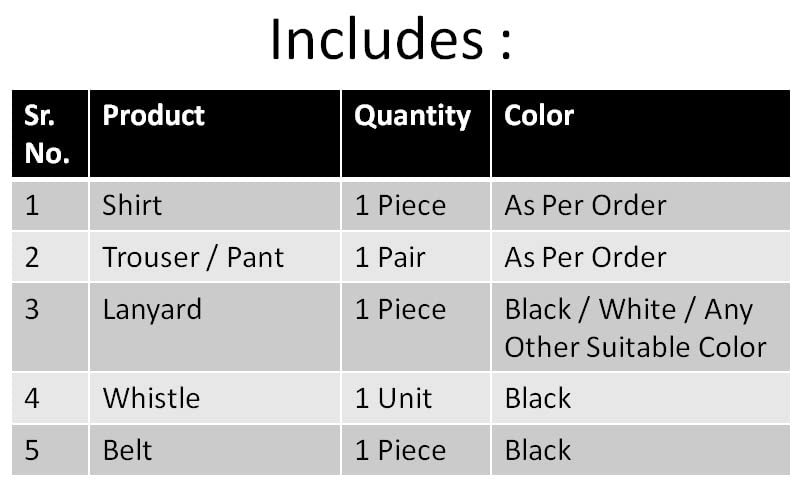Click the "1 Pair" quantity cell
Image resolution: width=805 pixels, height=493 pixels.
390,258
